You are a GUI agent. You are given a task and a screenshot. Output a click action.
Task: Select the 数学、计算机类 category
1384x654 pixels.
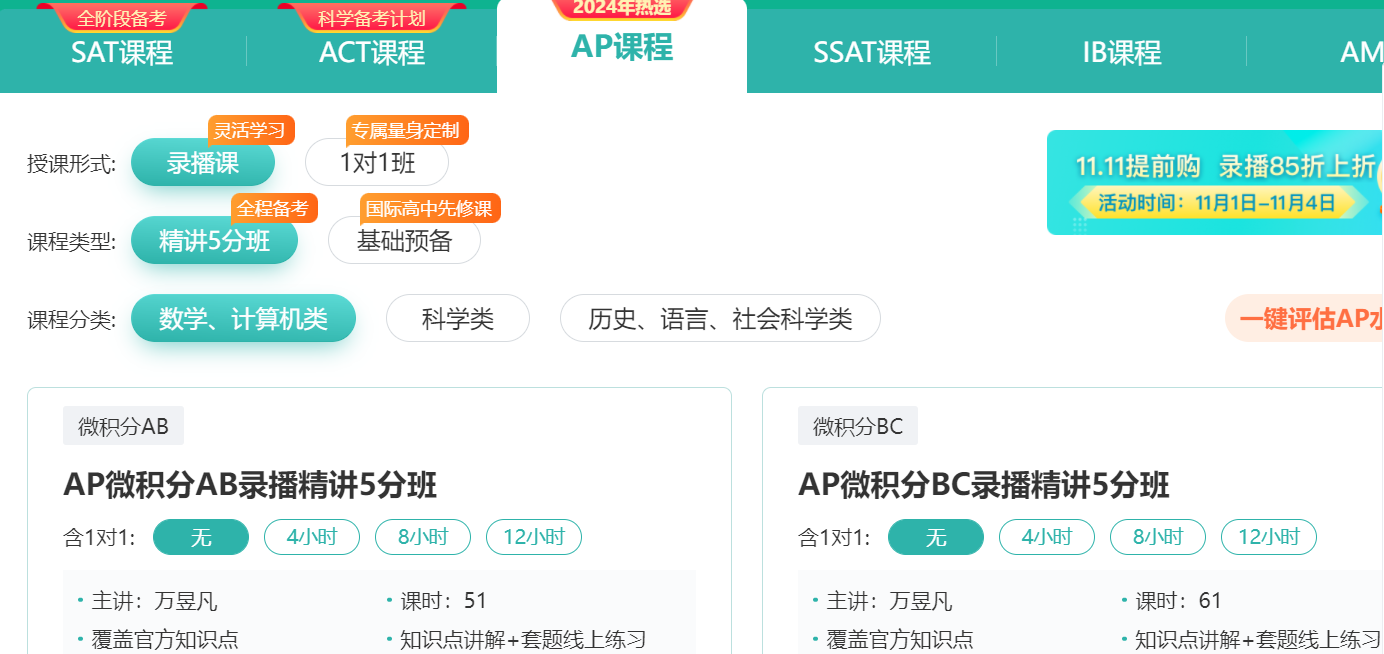tap(243, 318)
